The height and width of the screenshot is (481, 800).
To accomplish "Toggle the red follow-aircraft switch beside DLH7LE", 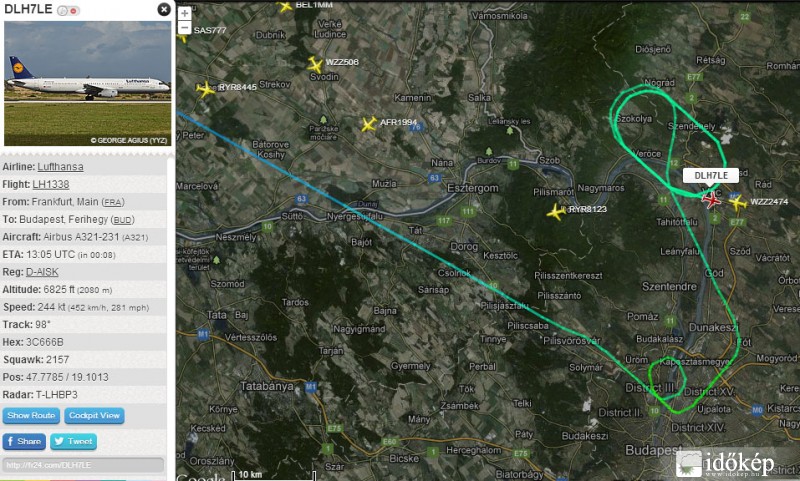I will coord(74,11).
